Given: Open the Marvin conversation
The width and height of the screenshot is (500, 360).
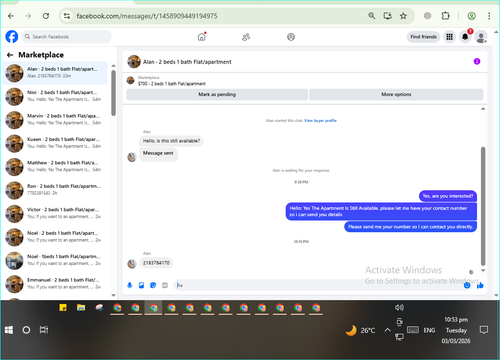Looking at the screenshot, I should pos(55,119).
